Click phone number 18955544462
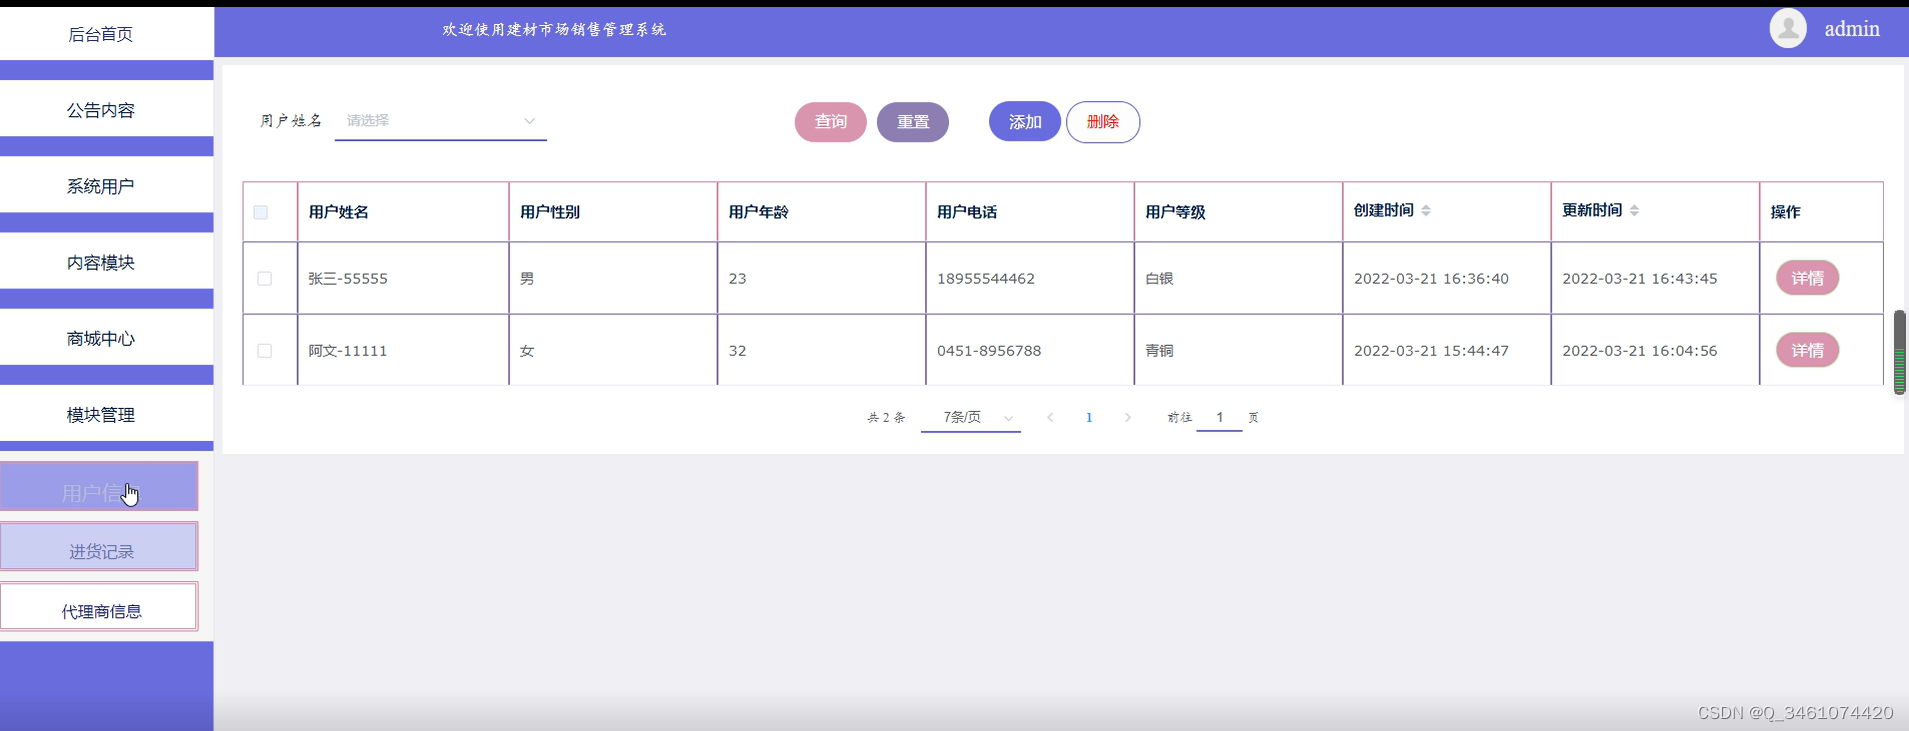The width and height of the screenshot is (1909, 731). [986, 278]
